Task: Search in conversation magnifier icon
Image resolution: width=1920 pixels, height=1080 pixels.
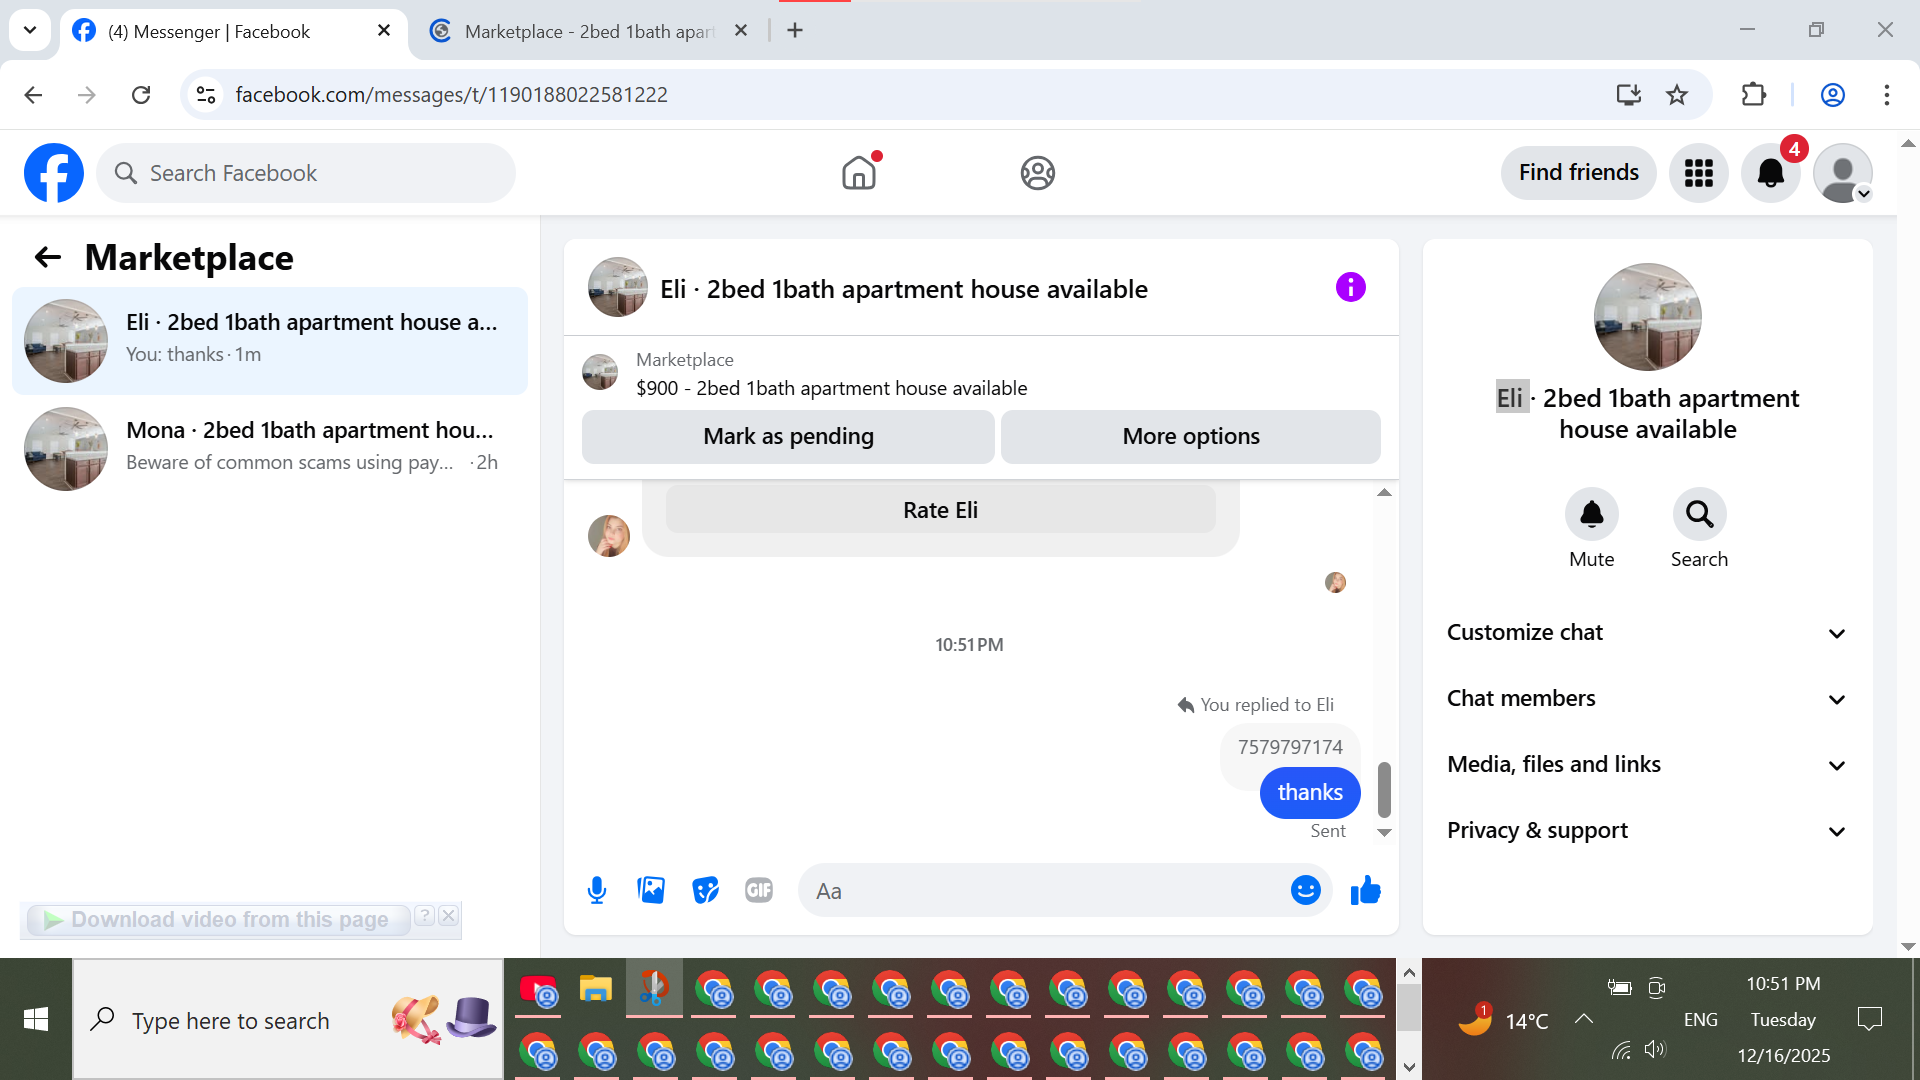Action: click(1700, 514)
